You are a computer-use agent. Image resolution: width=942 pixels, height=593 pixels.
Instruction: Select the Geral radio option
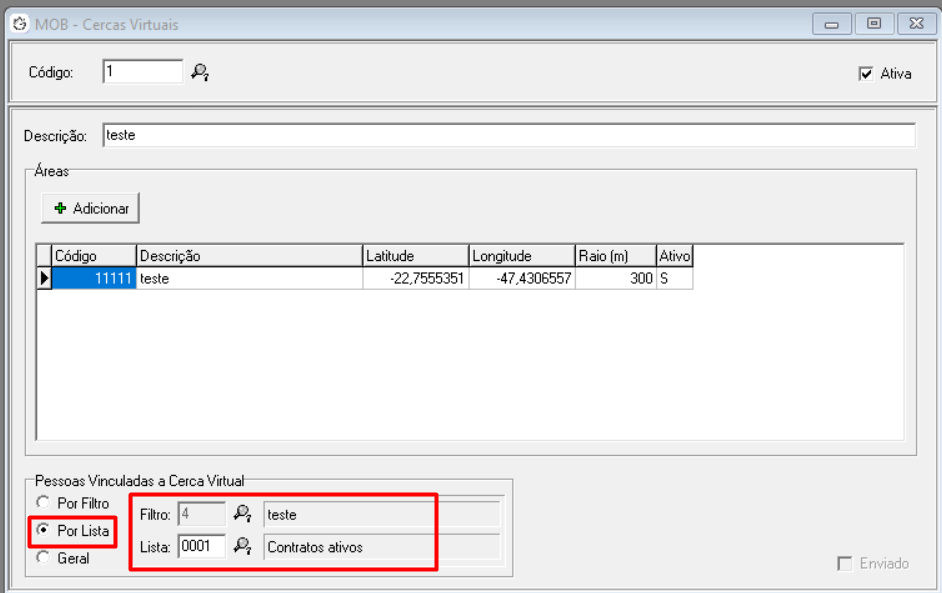pos(42,558)
